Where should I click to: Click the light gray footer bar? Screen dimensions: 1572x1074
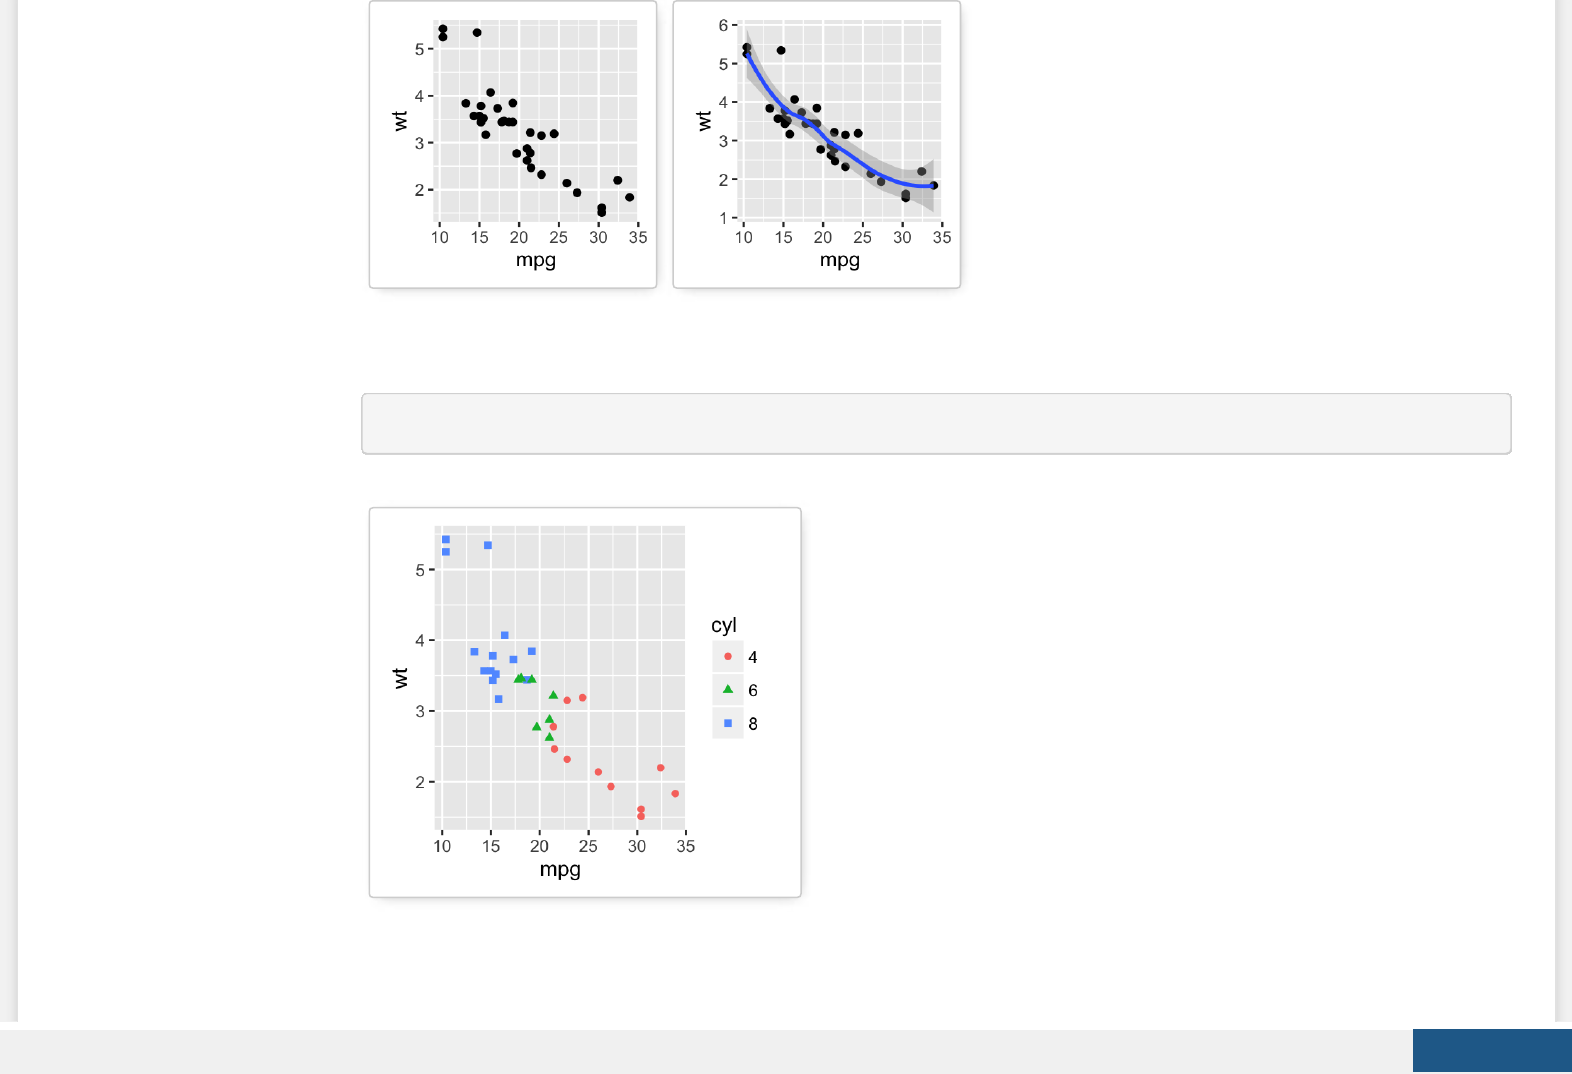click(x=700, y=1051)
